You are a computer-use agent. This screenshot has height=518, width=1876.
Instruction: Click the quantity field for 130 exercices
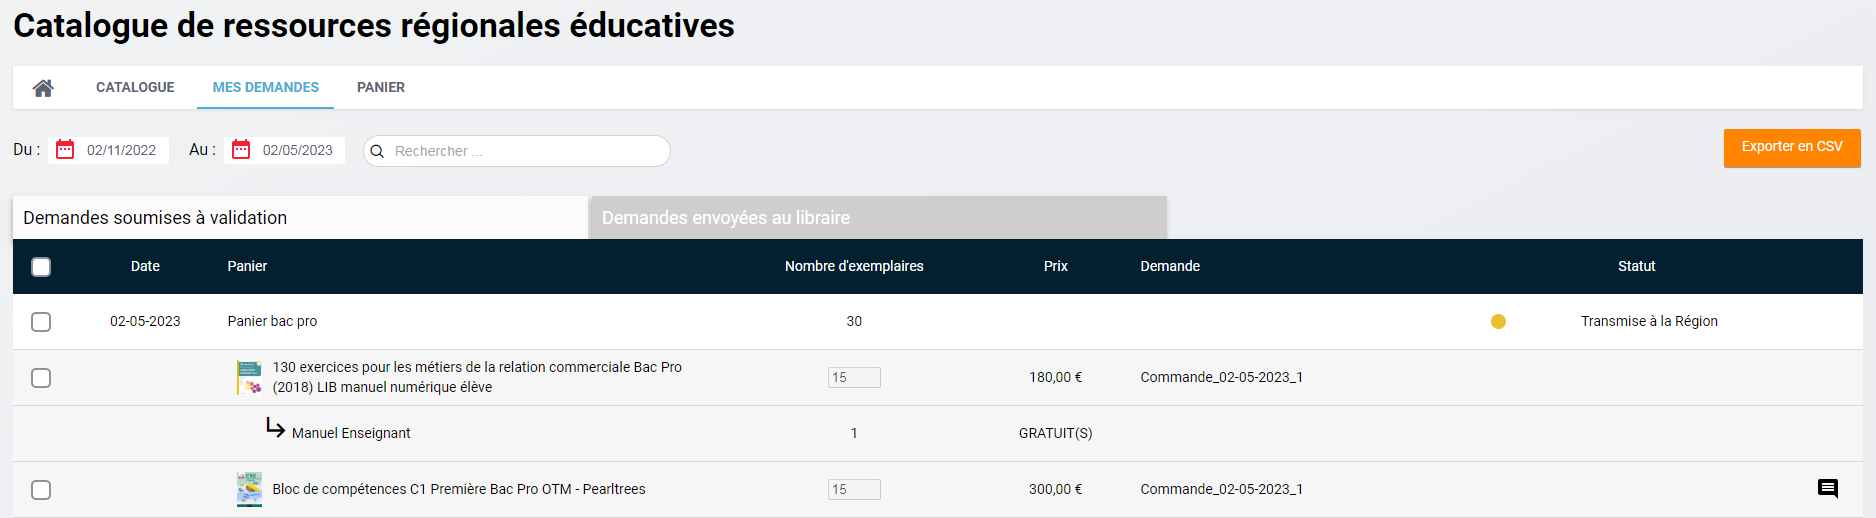coord(854,377)
